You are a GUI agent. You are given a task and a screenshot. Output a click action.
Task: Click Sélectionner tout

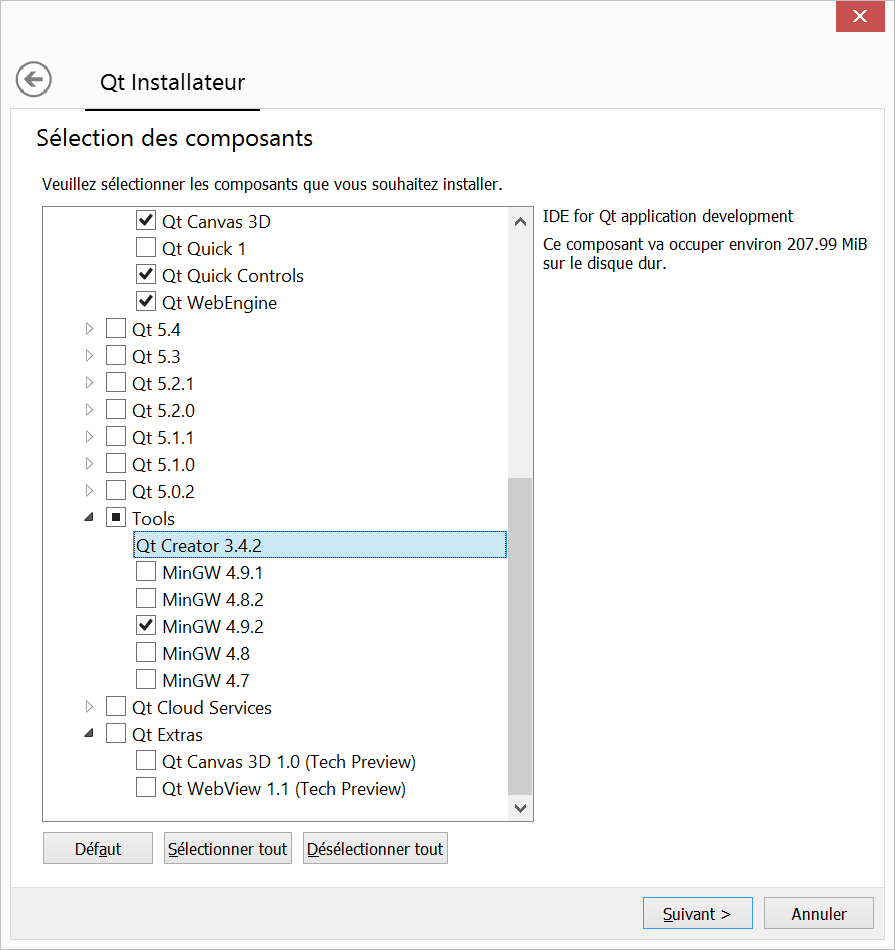pos(228,848)
